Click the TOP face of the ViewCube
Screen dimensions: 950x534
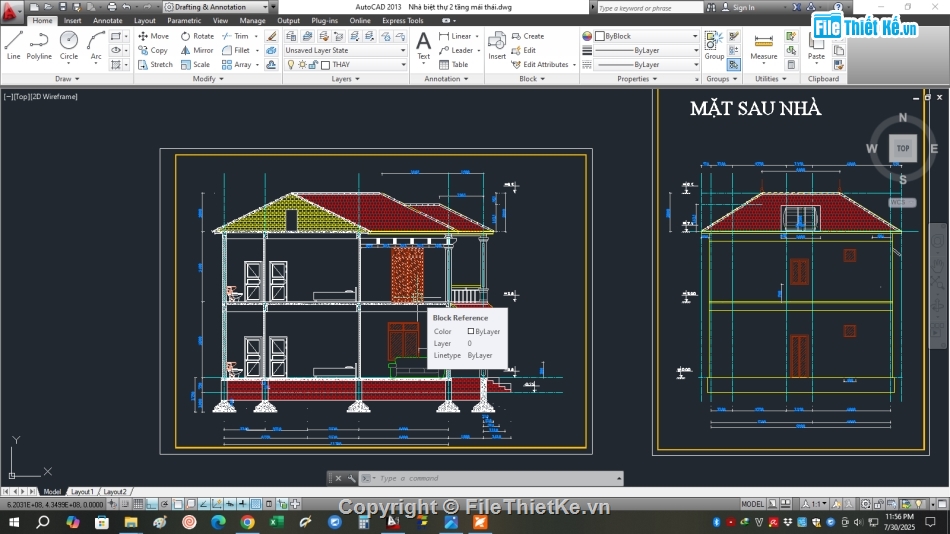pos(903,148)
